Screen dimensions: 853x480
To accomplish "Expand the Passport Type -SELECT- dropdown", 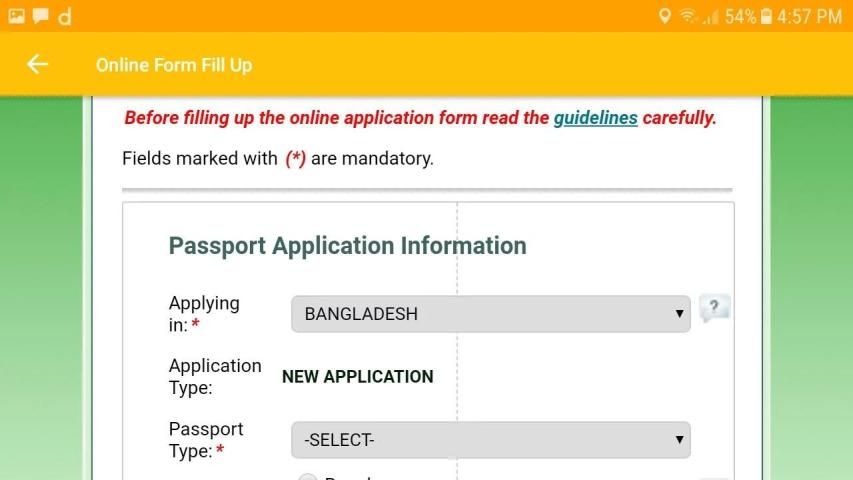I will (490, 439).
